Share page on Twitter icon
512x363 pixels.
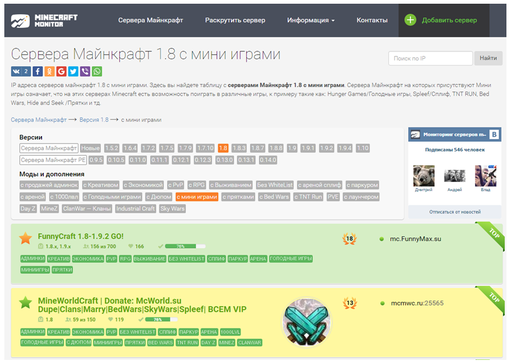coord(73,71)
